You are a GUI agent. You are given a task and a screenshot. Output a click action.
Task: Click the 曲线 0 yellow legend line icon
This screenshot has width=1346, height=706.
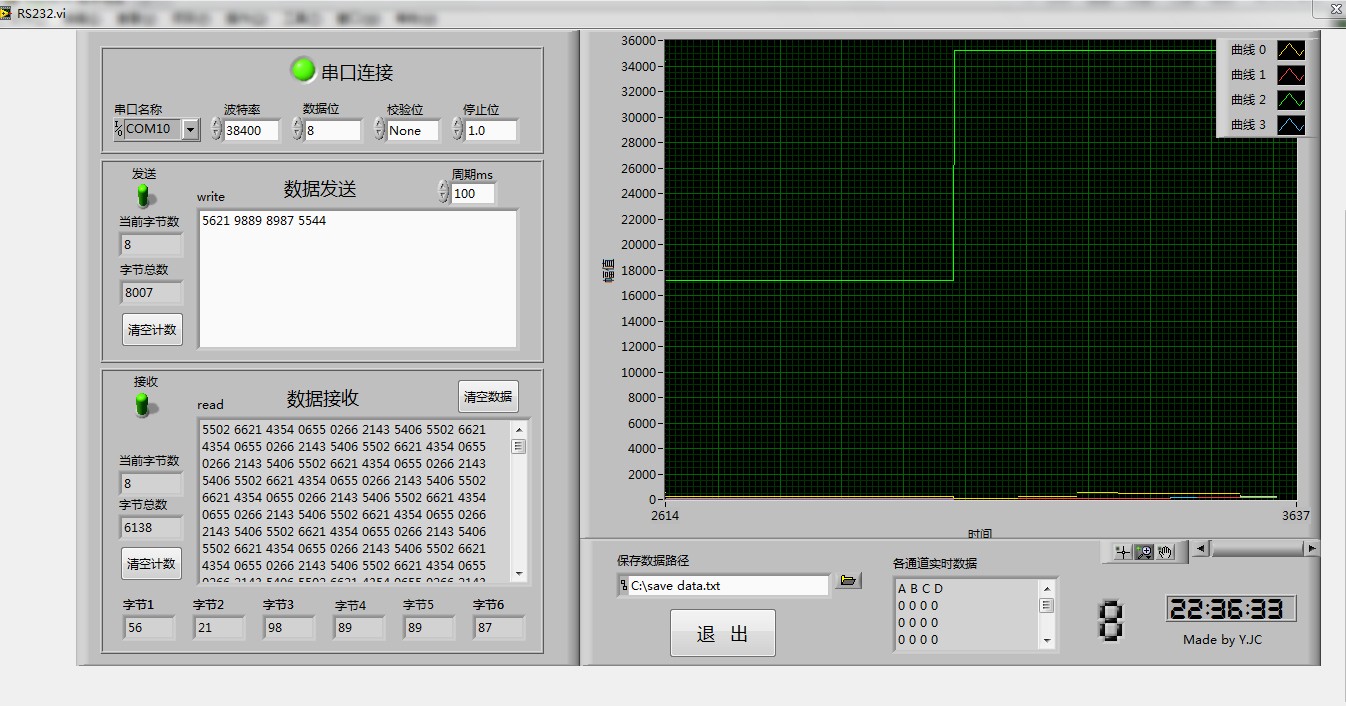click(1291, 50)
